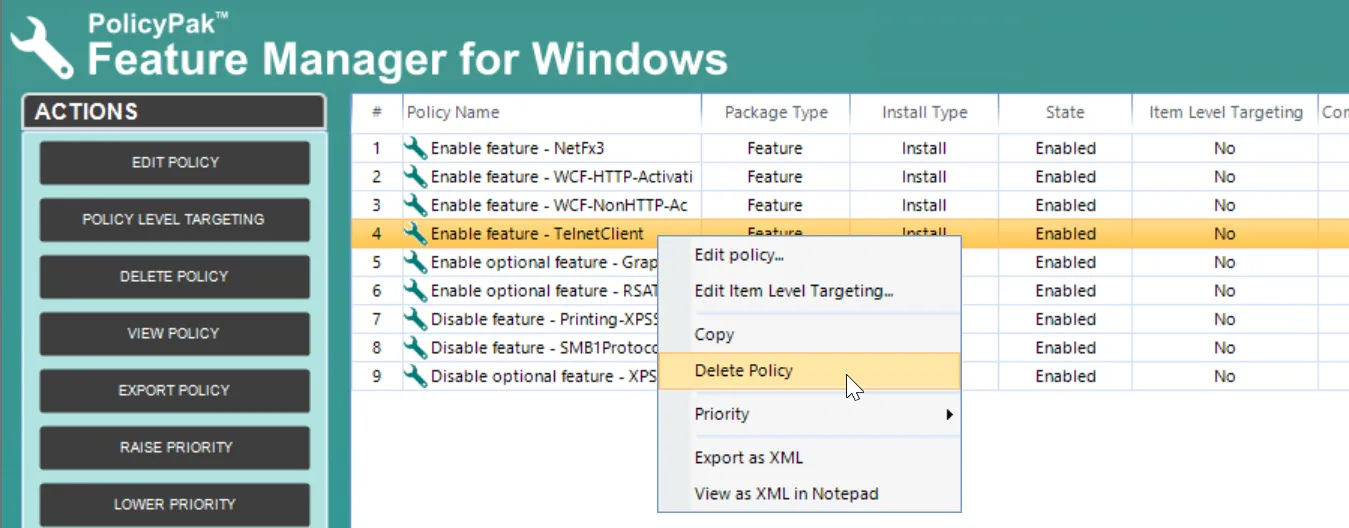
Task: Click the ACTIONS panel header
Action: [174, 112]
